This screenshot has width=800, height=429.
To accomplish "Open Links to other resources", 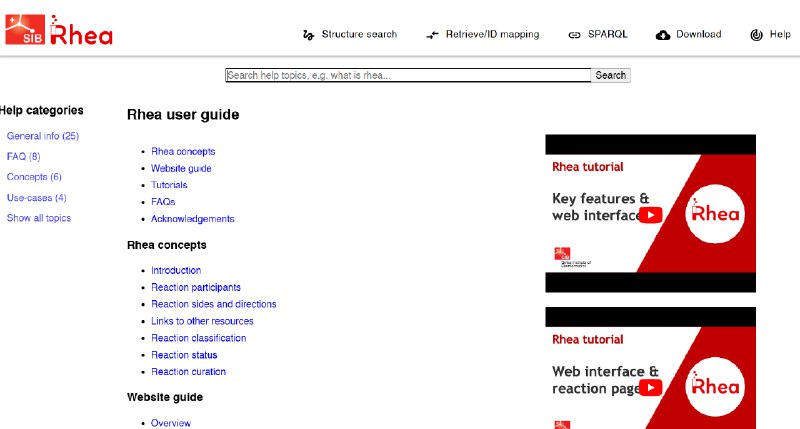I will pyautogui.click(x=202, y=321).
